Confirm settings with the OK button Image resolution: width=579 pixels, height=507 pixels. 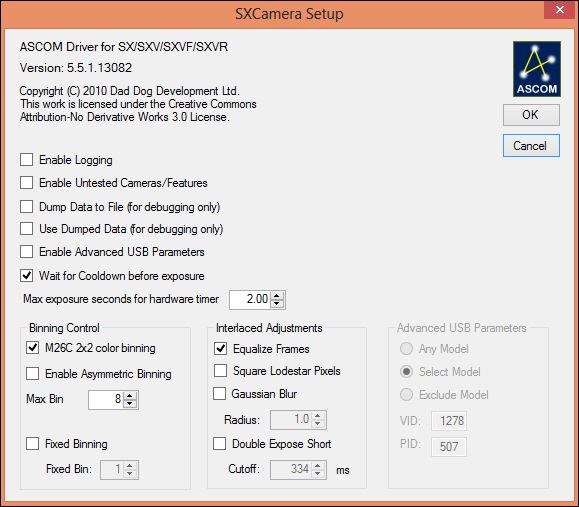[531, 115]
